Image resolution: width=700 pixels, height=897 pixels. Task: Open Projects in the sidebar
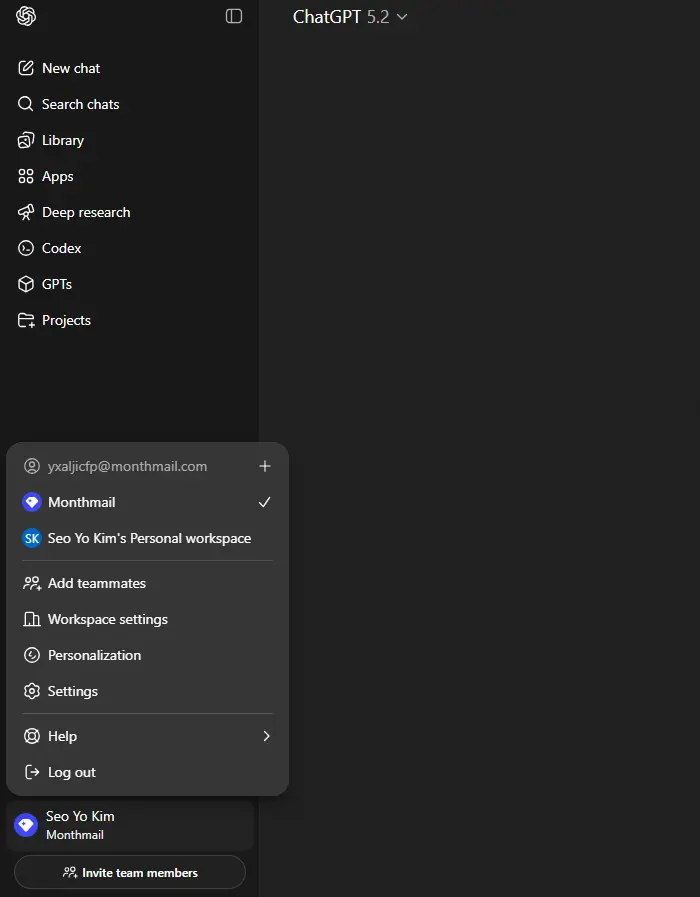click(x=129, y=320)
